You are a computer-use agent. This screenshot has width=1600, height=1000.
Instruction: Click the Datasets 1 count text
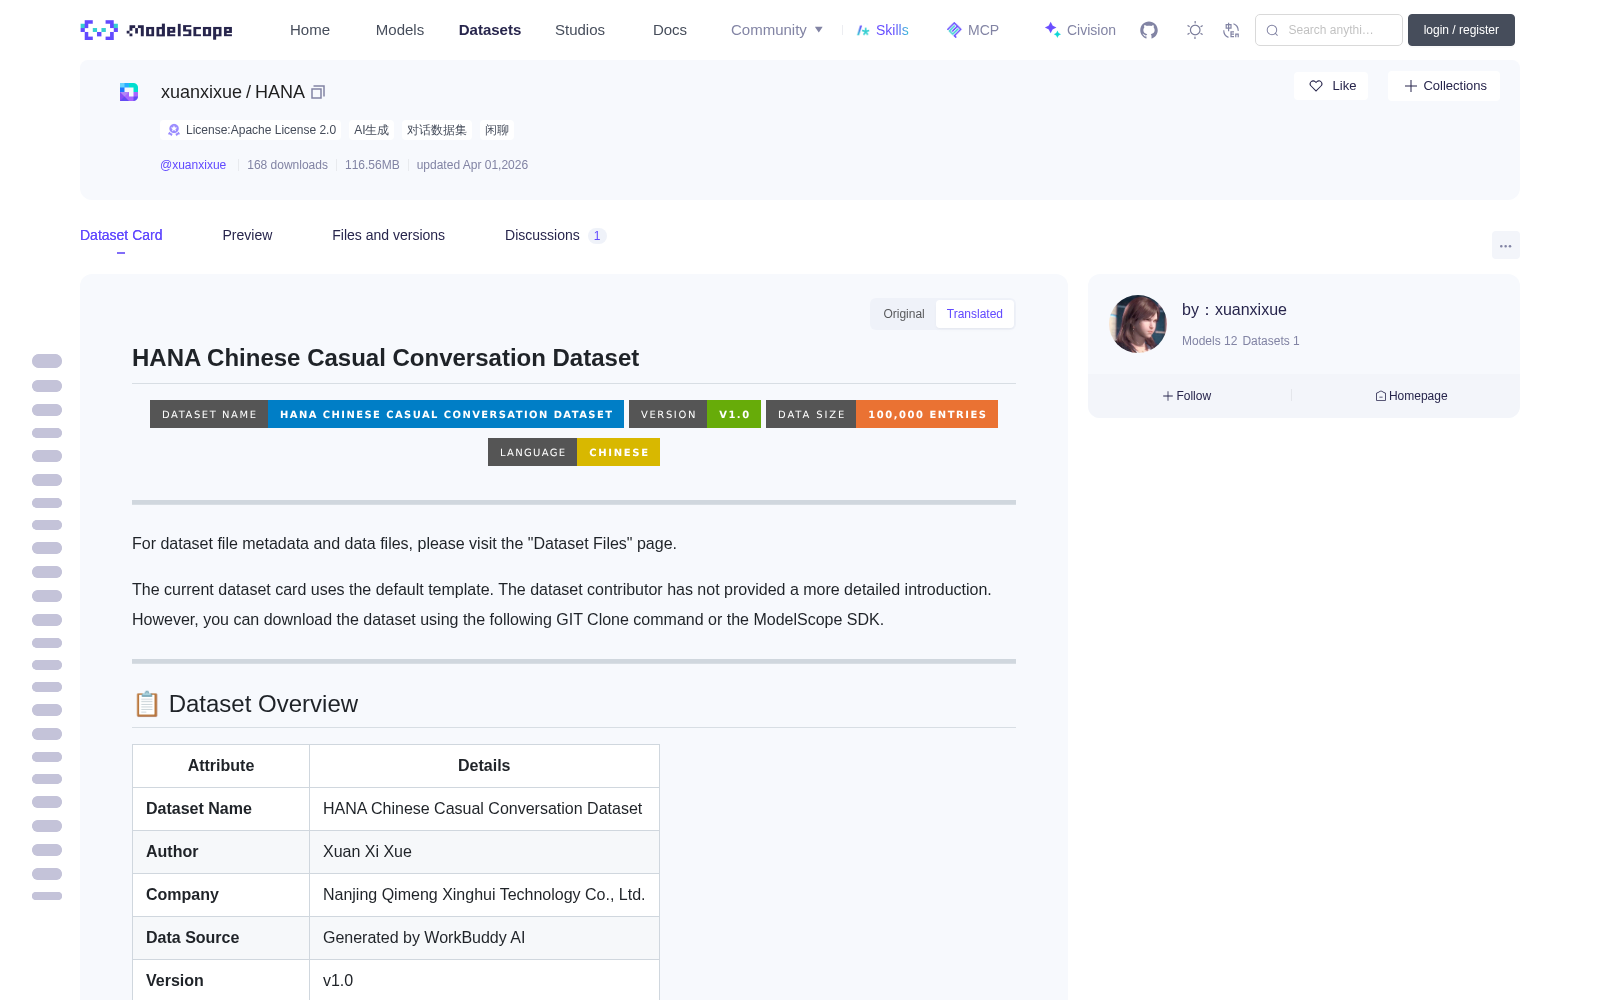pos(1271,341)
